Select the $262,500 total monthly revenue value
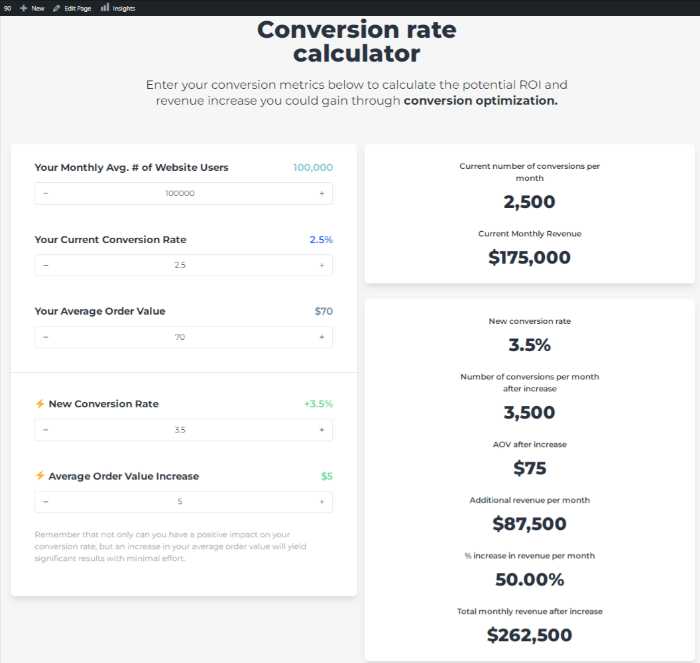 pos(529,635)
